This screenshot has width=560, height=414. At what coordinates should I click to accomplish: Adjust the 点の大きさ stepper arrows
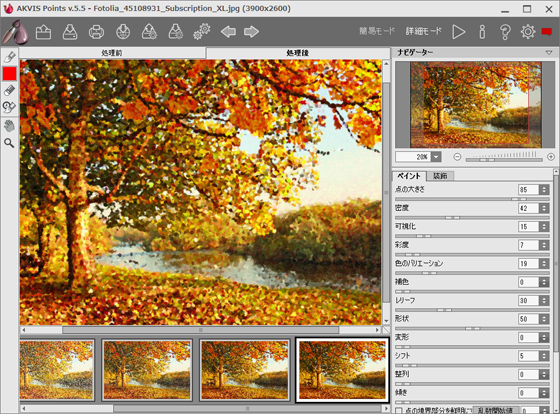(x=544, y=190)
